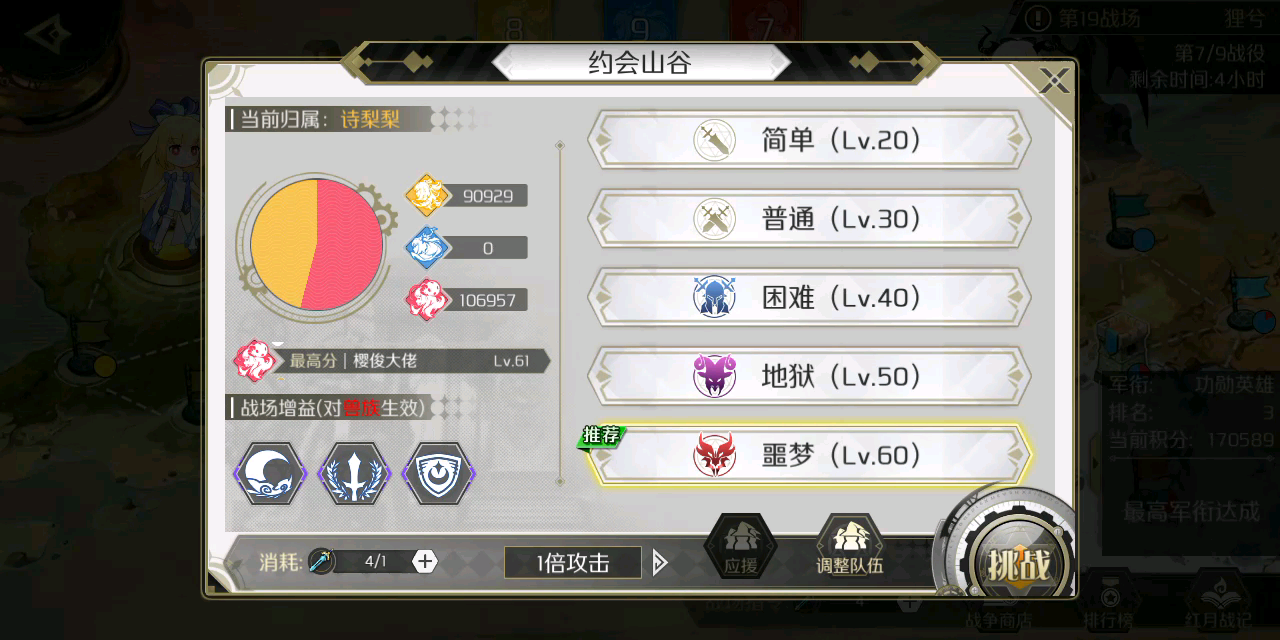This screenshot has width=1280, height=640.
Task: Click the red faction score icon
Action: [425, 299]
